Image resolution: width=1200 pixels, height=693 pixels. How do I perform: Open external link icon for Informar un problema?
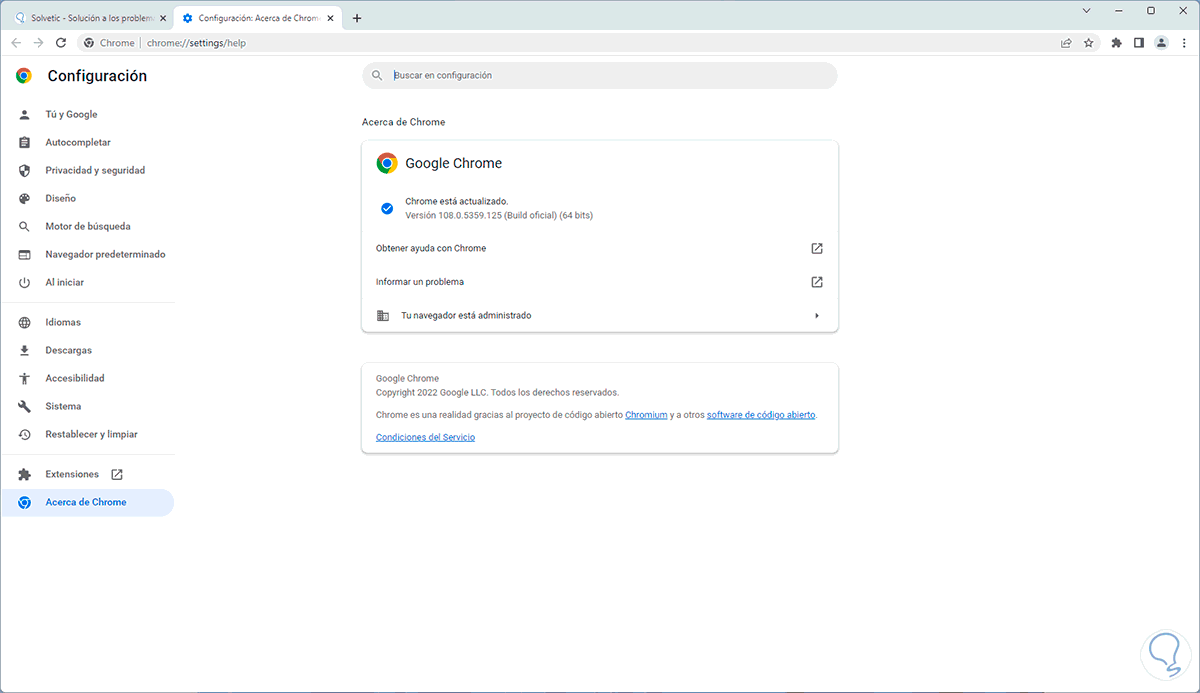(816, 282)
